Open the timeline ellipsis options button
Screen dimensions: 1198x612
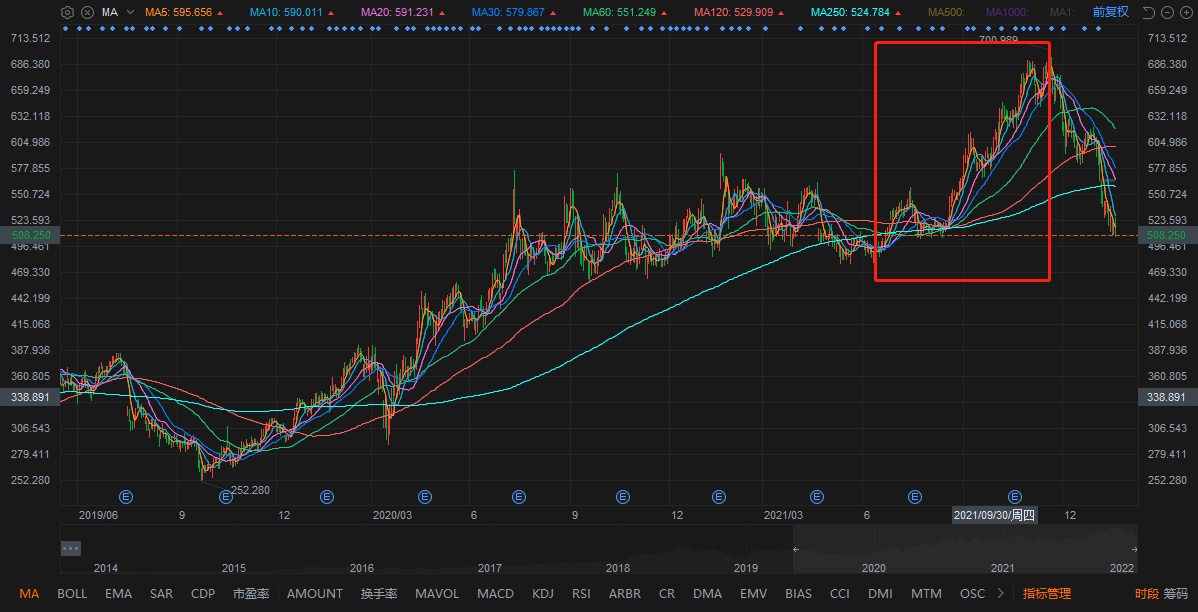(x=70, y=548)
